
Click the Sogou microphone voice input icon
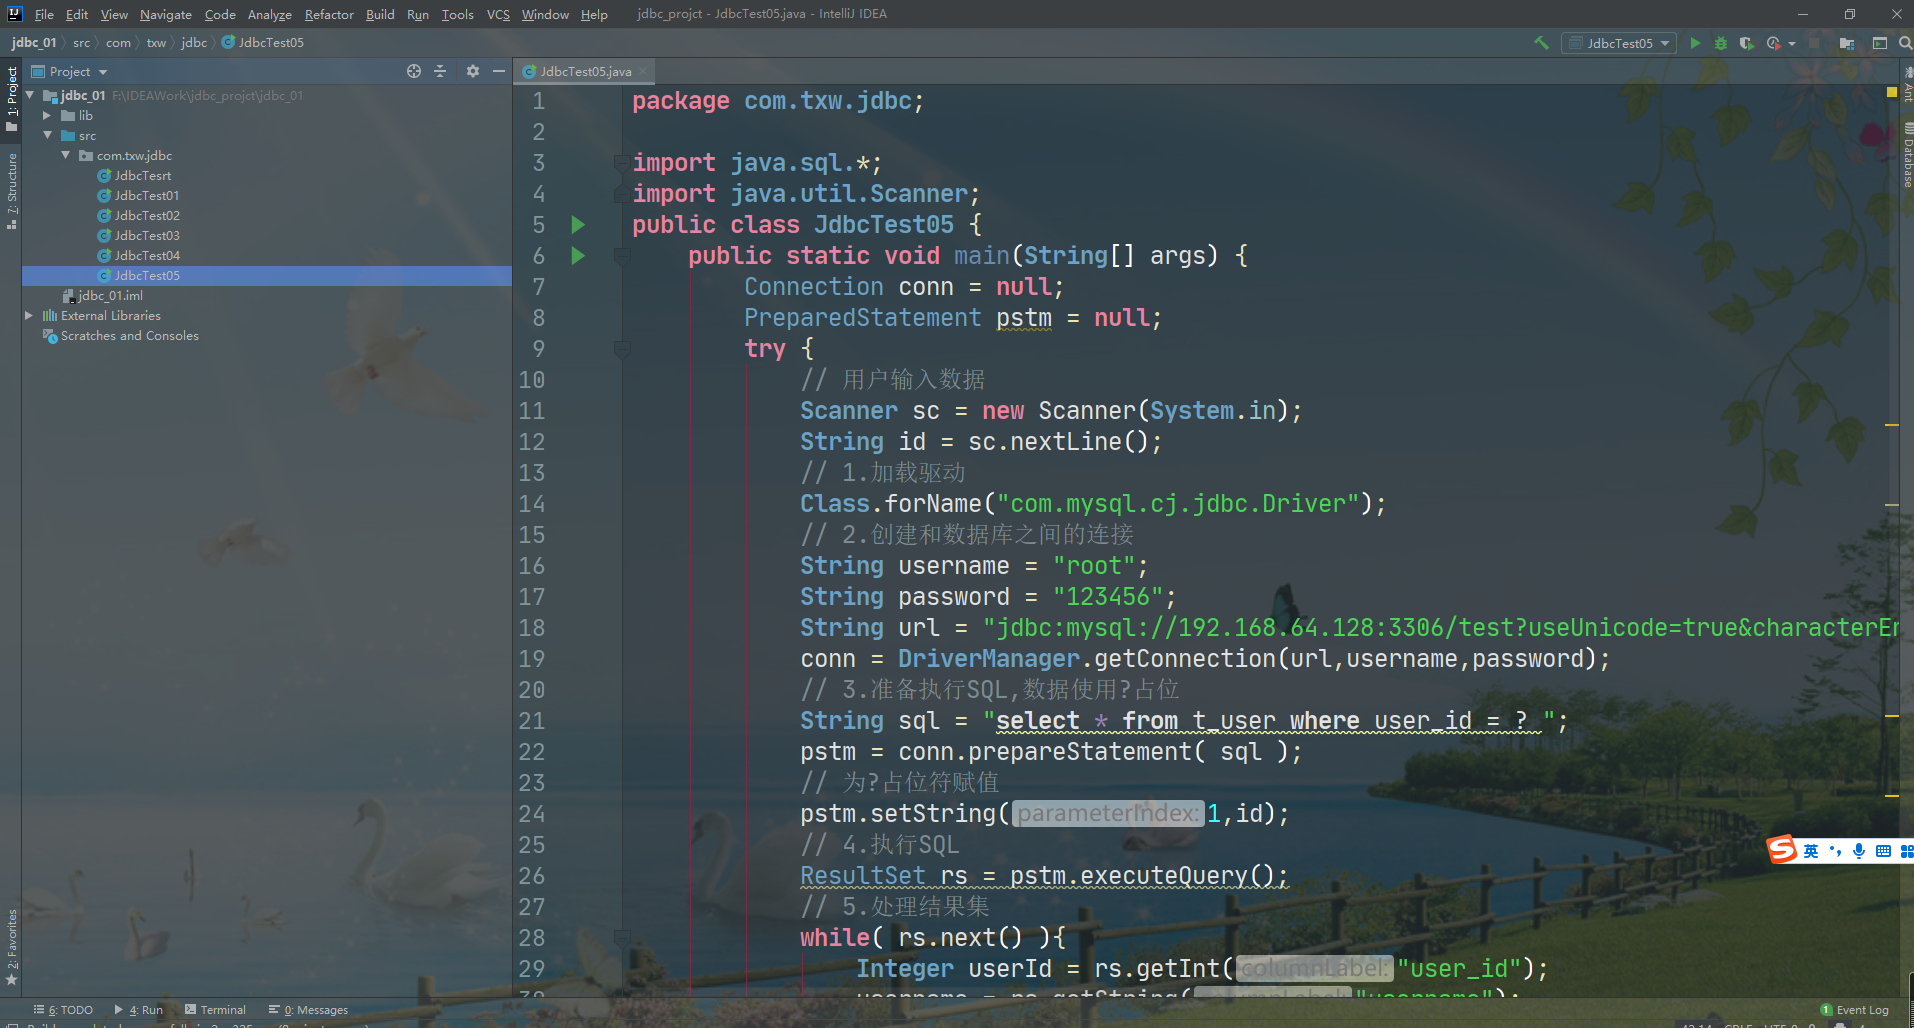pyautogui.click(x=1859, y=851)
